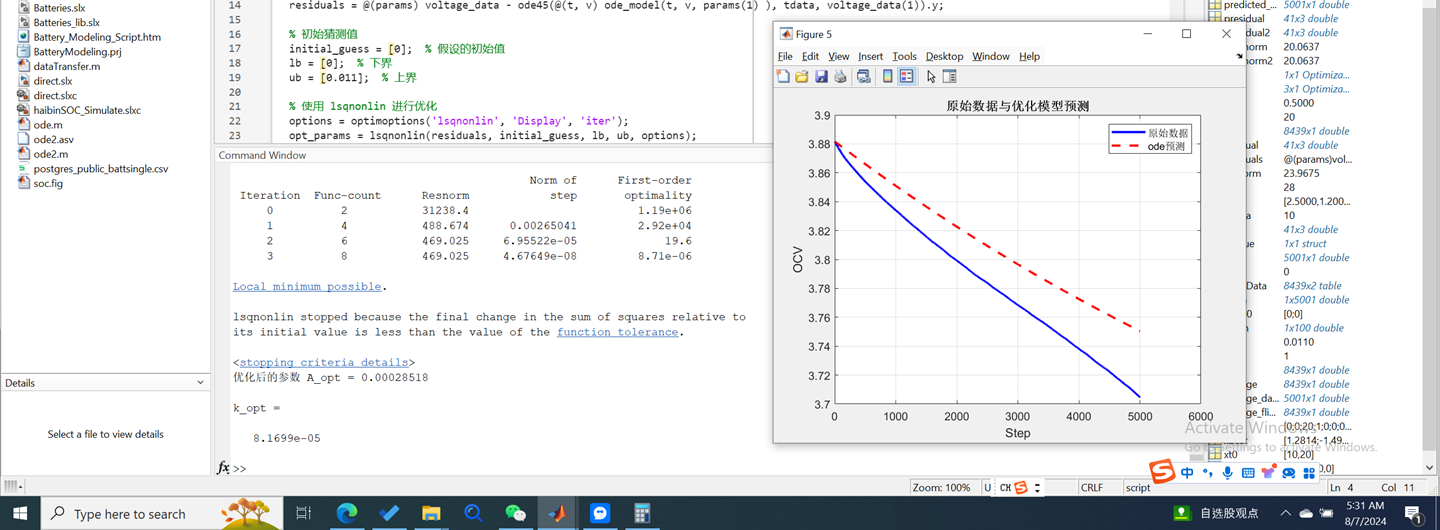Open the Property Inspector icon
Screen dimensions: 1440x530
(950, 77)
